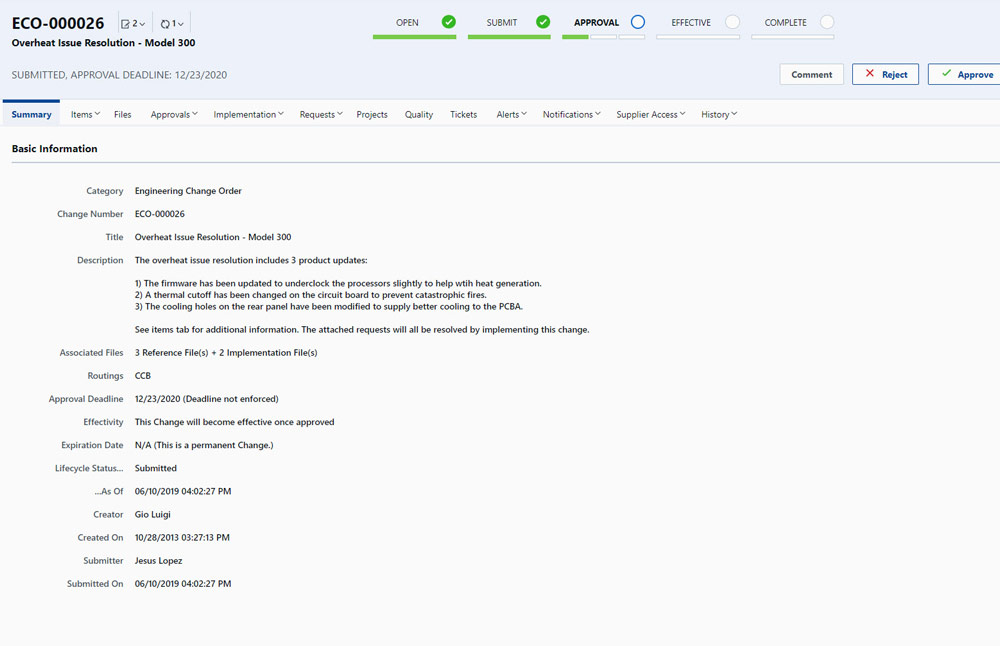Click the Comment button
This screenshot has width=1000, height=646.
tap(811, 74)
